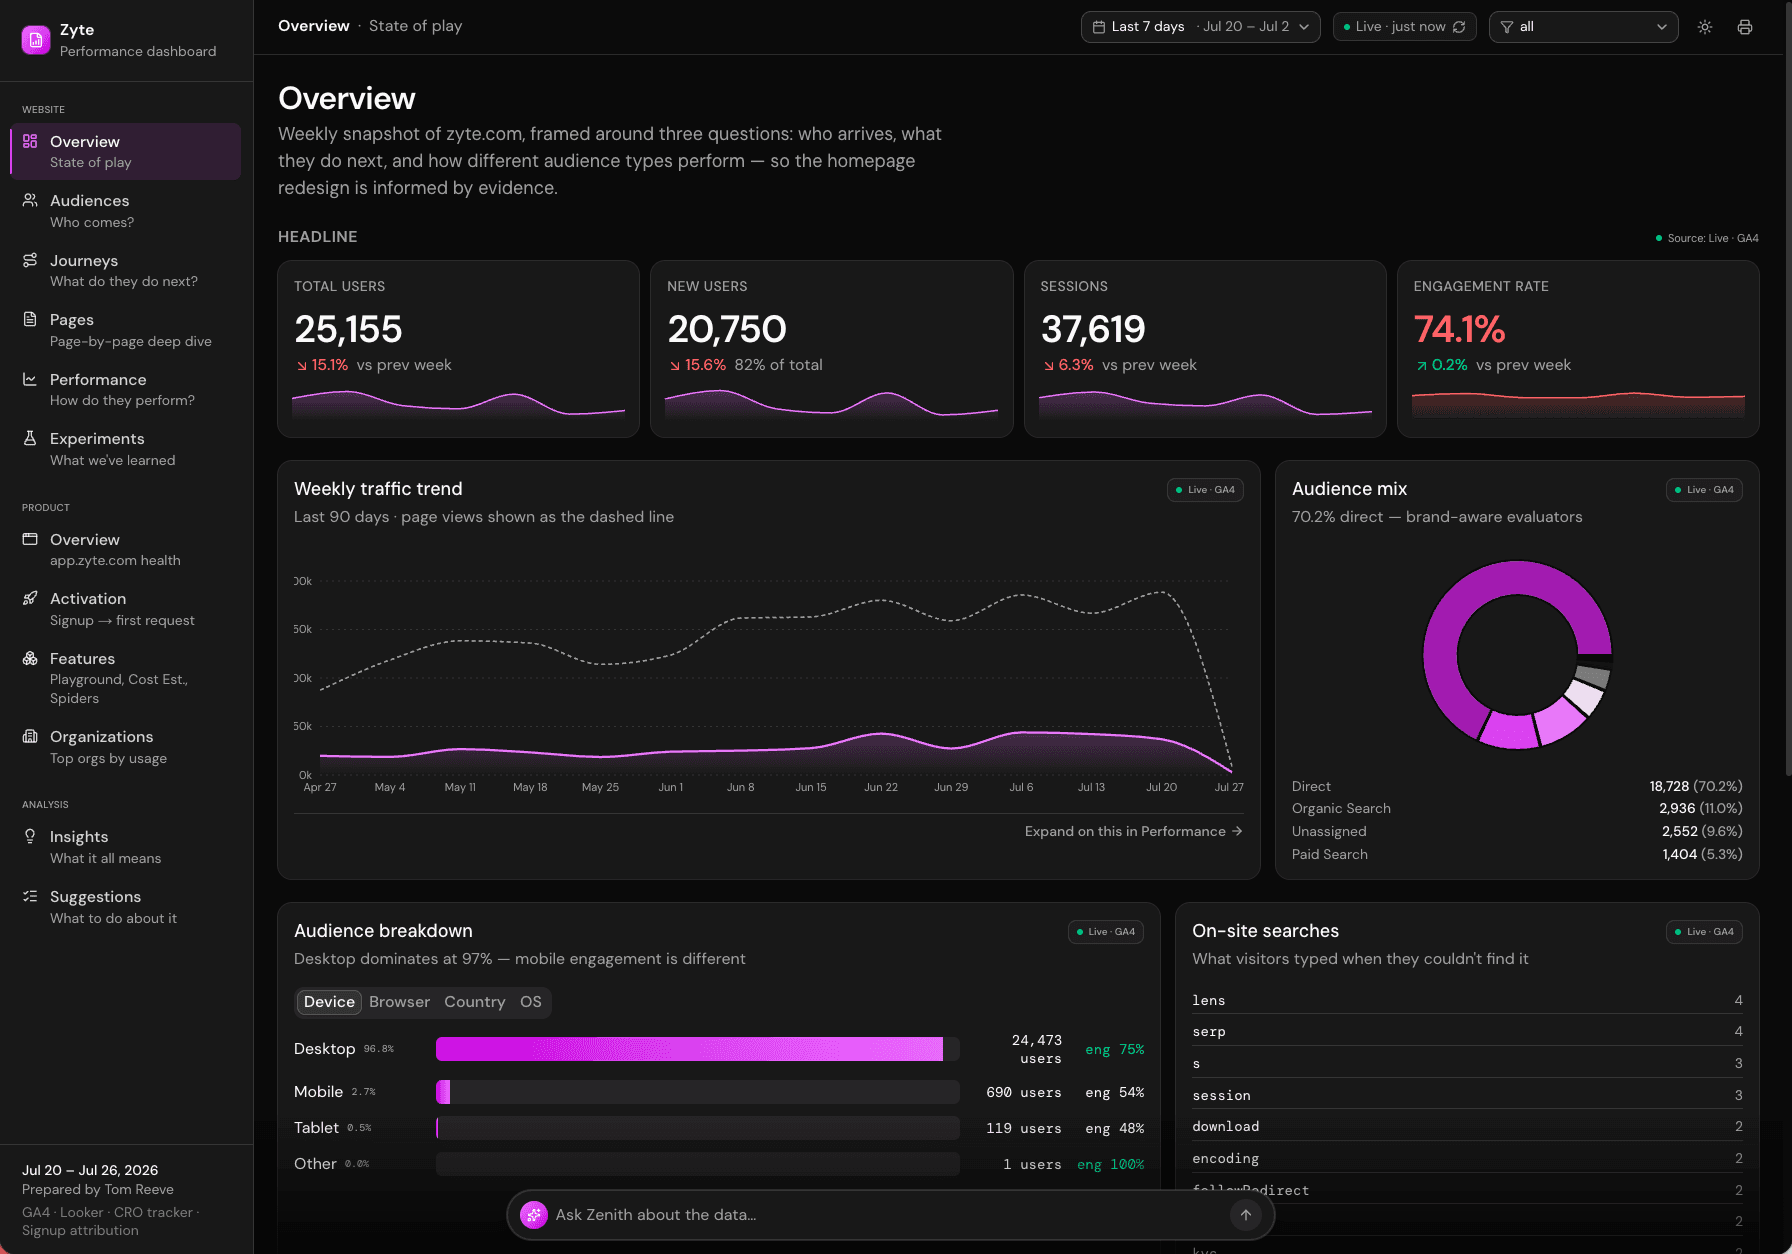Image resolution: width=1792 pixels, height=1254 pixels.
Task: Click the Overview grid icon in sidebar
Action: coord(30,141)
